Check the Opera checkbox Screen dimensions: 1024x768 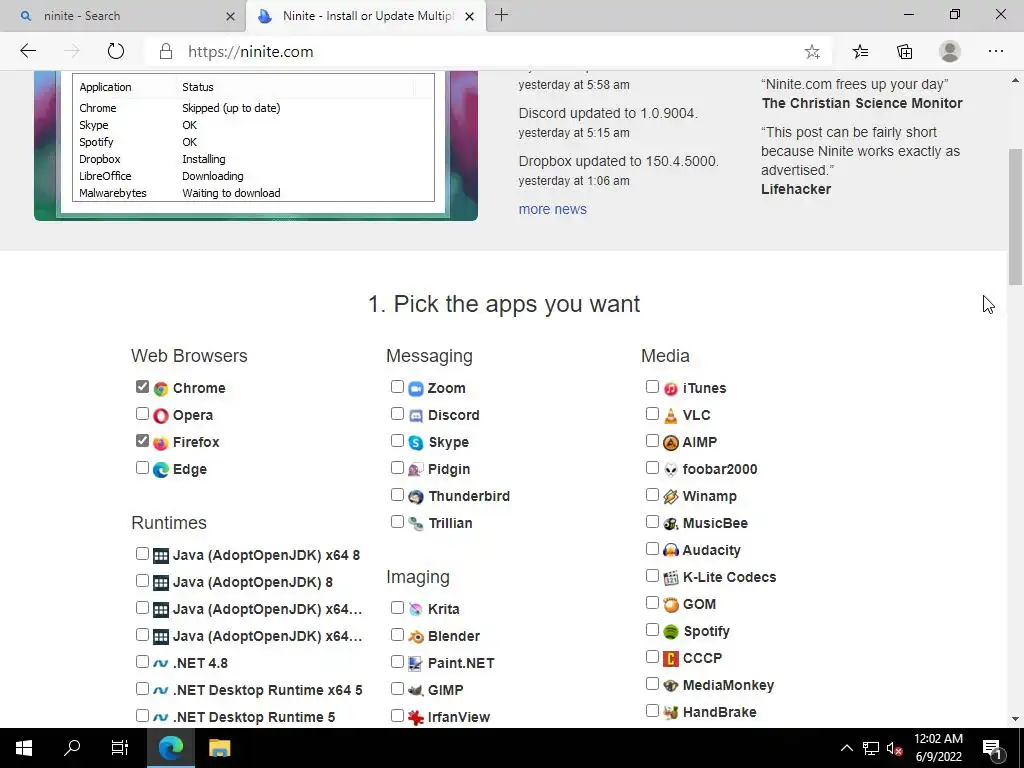click(x=142, y=413)
